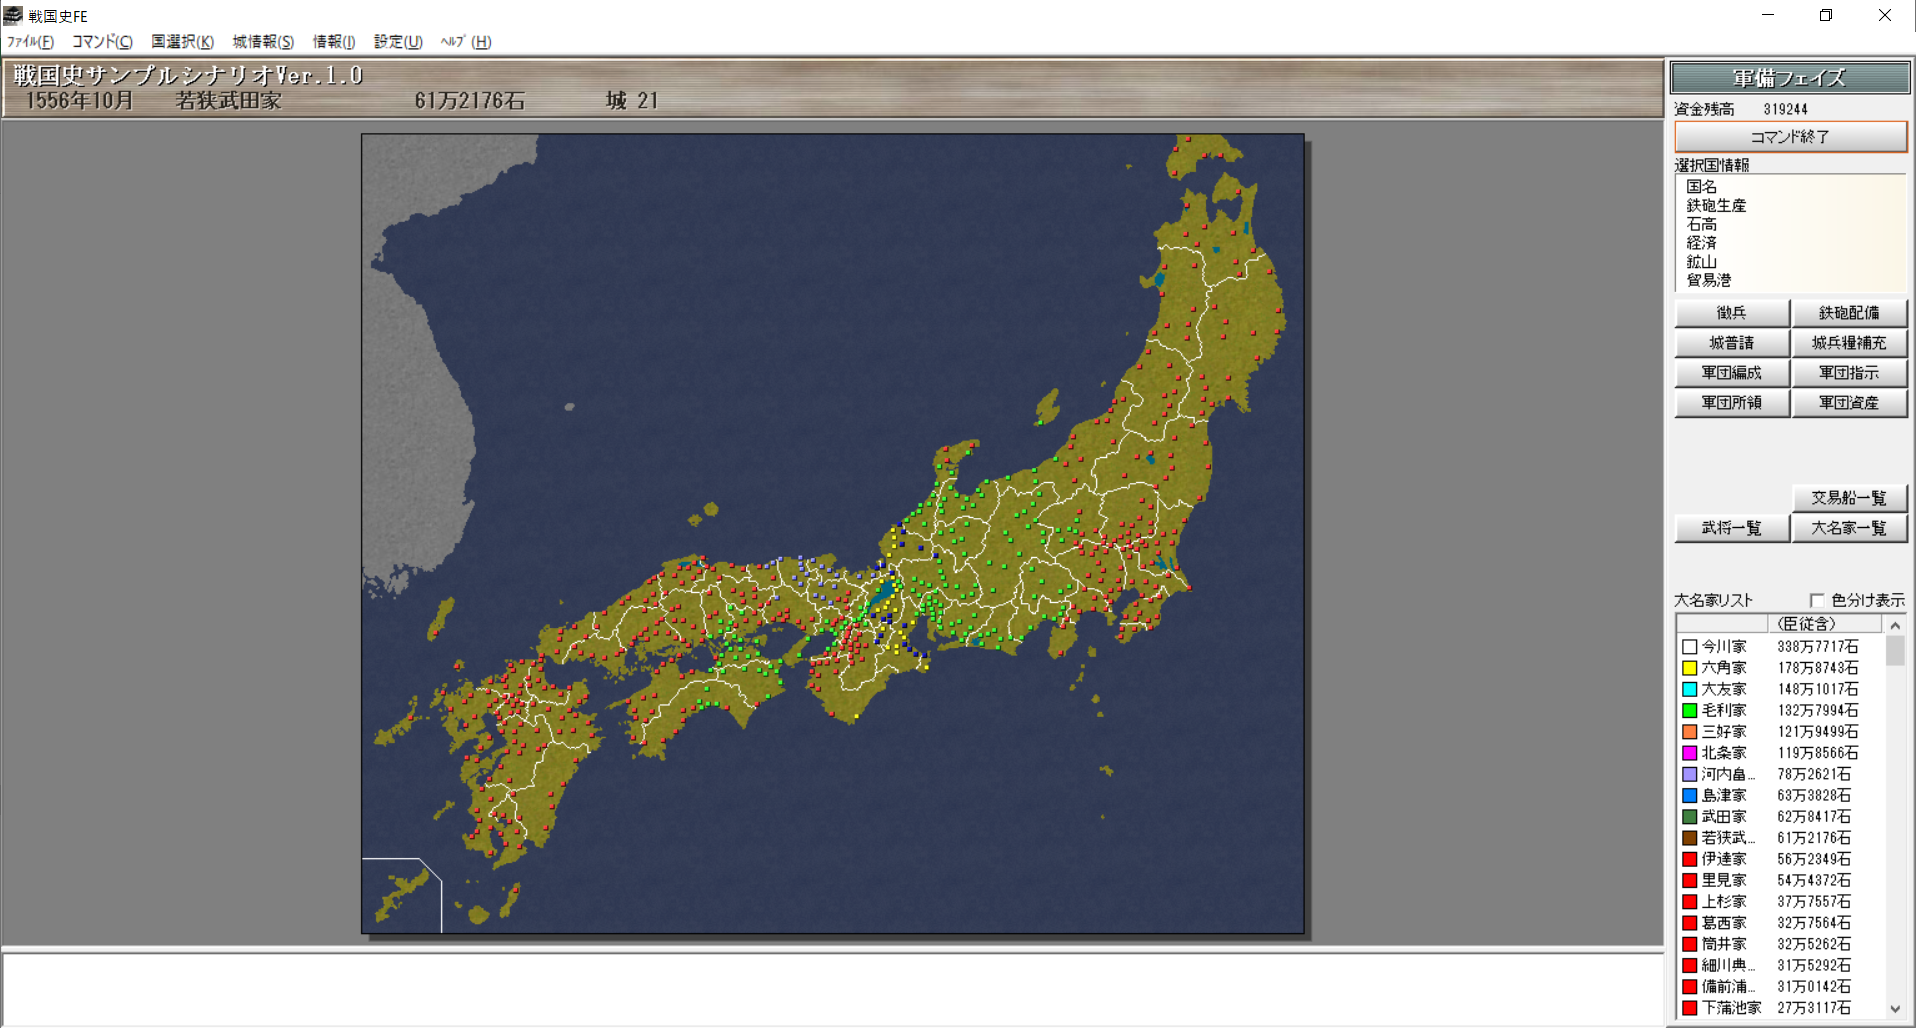Open the ファイル(F) menu
This screenshot has width=1916, height=1028.
click(30, 41)
